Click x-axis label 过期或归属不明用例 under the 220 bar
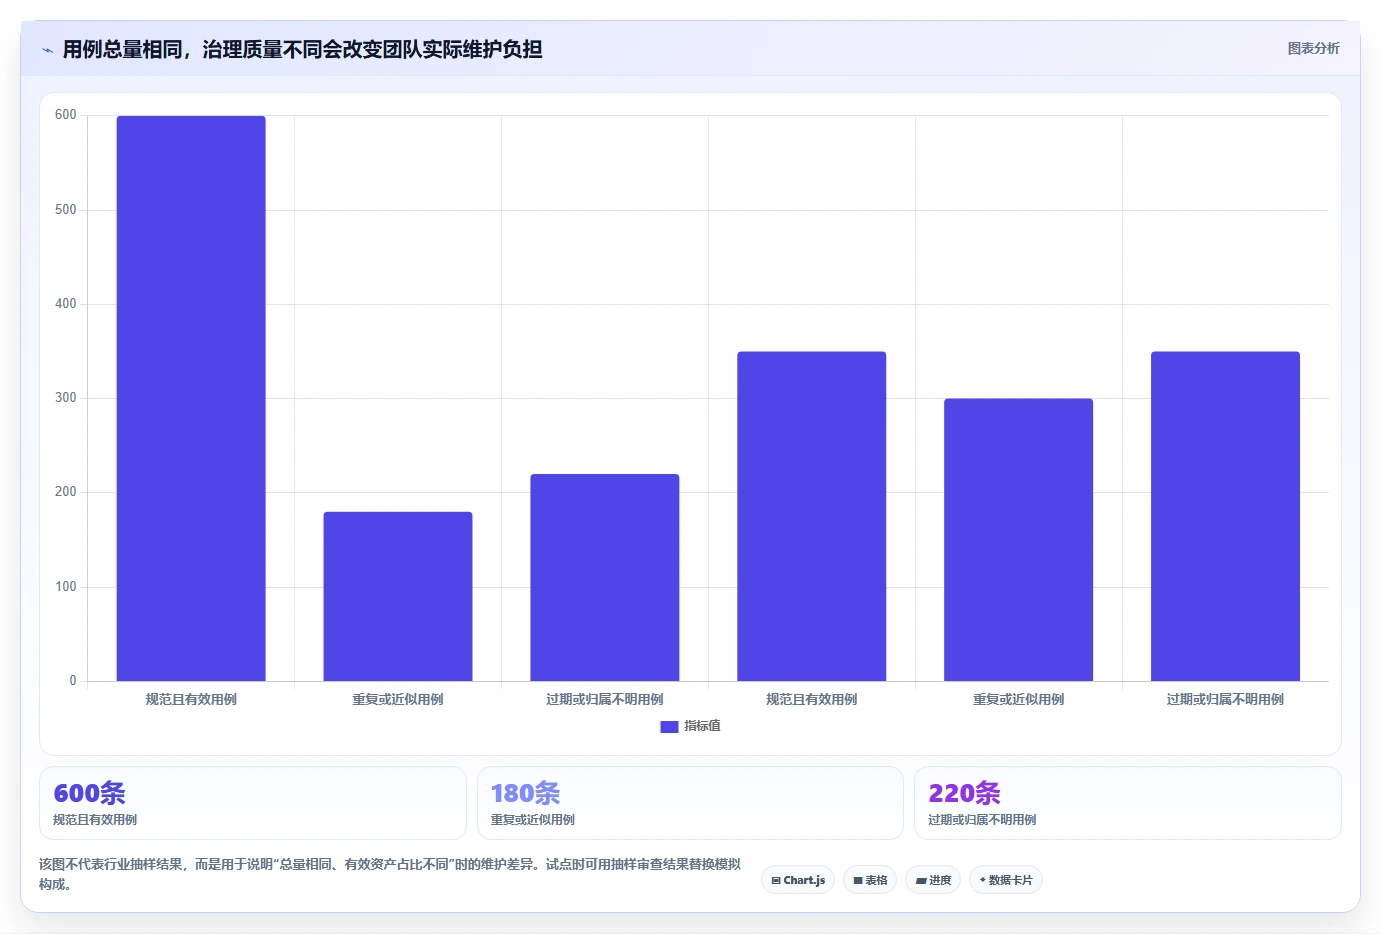The width and height of the screenshot is (1381, 934). (605, 699)
